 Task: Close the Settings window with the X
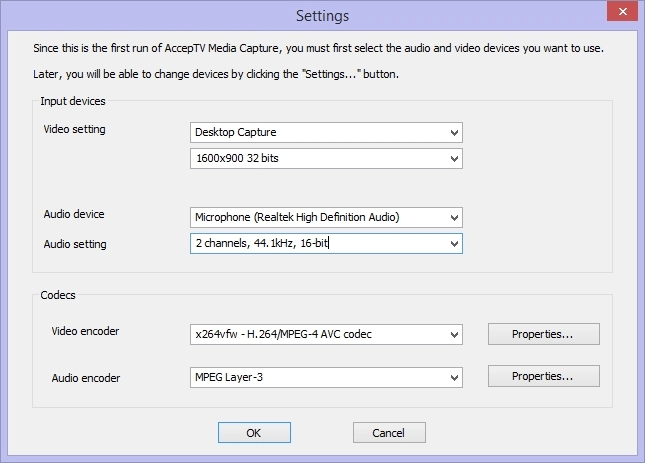coord(622,11)
